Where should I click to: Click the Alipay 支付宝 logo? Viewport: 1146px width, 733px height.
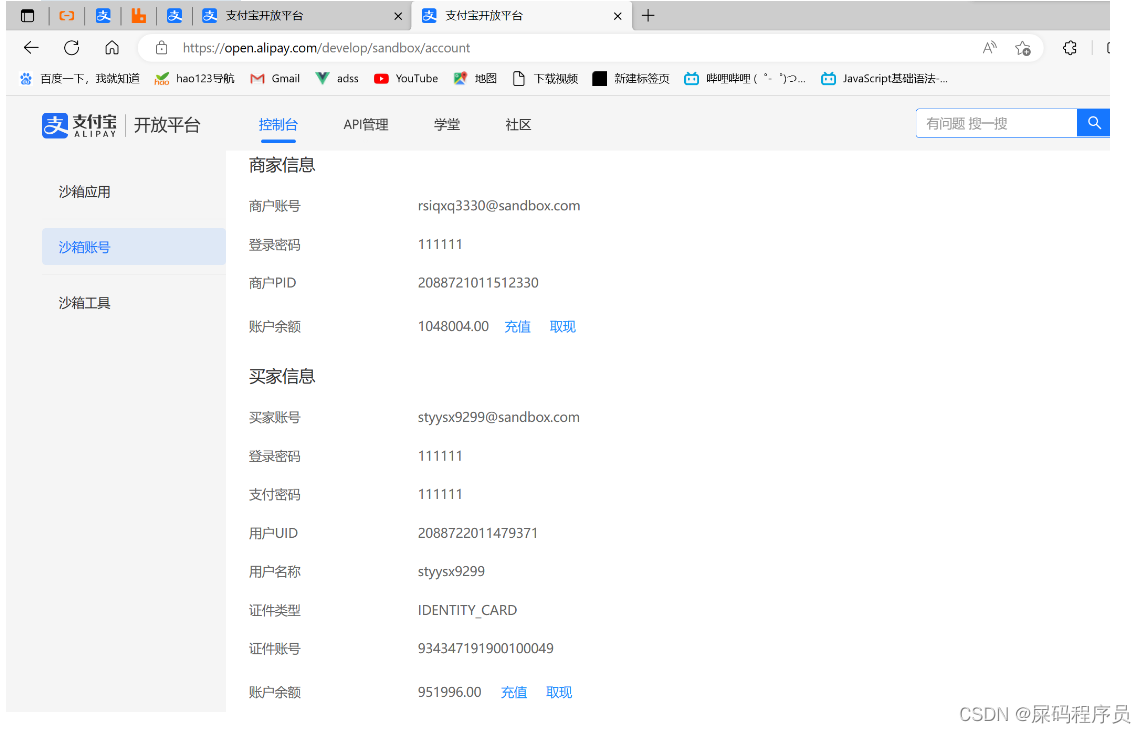point(79,125)
